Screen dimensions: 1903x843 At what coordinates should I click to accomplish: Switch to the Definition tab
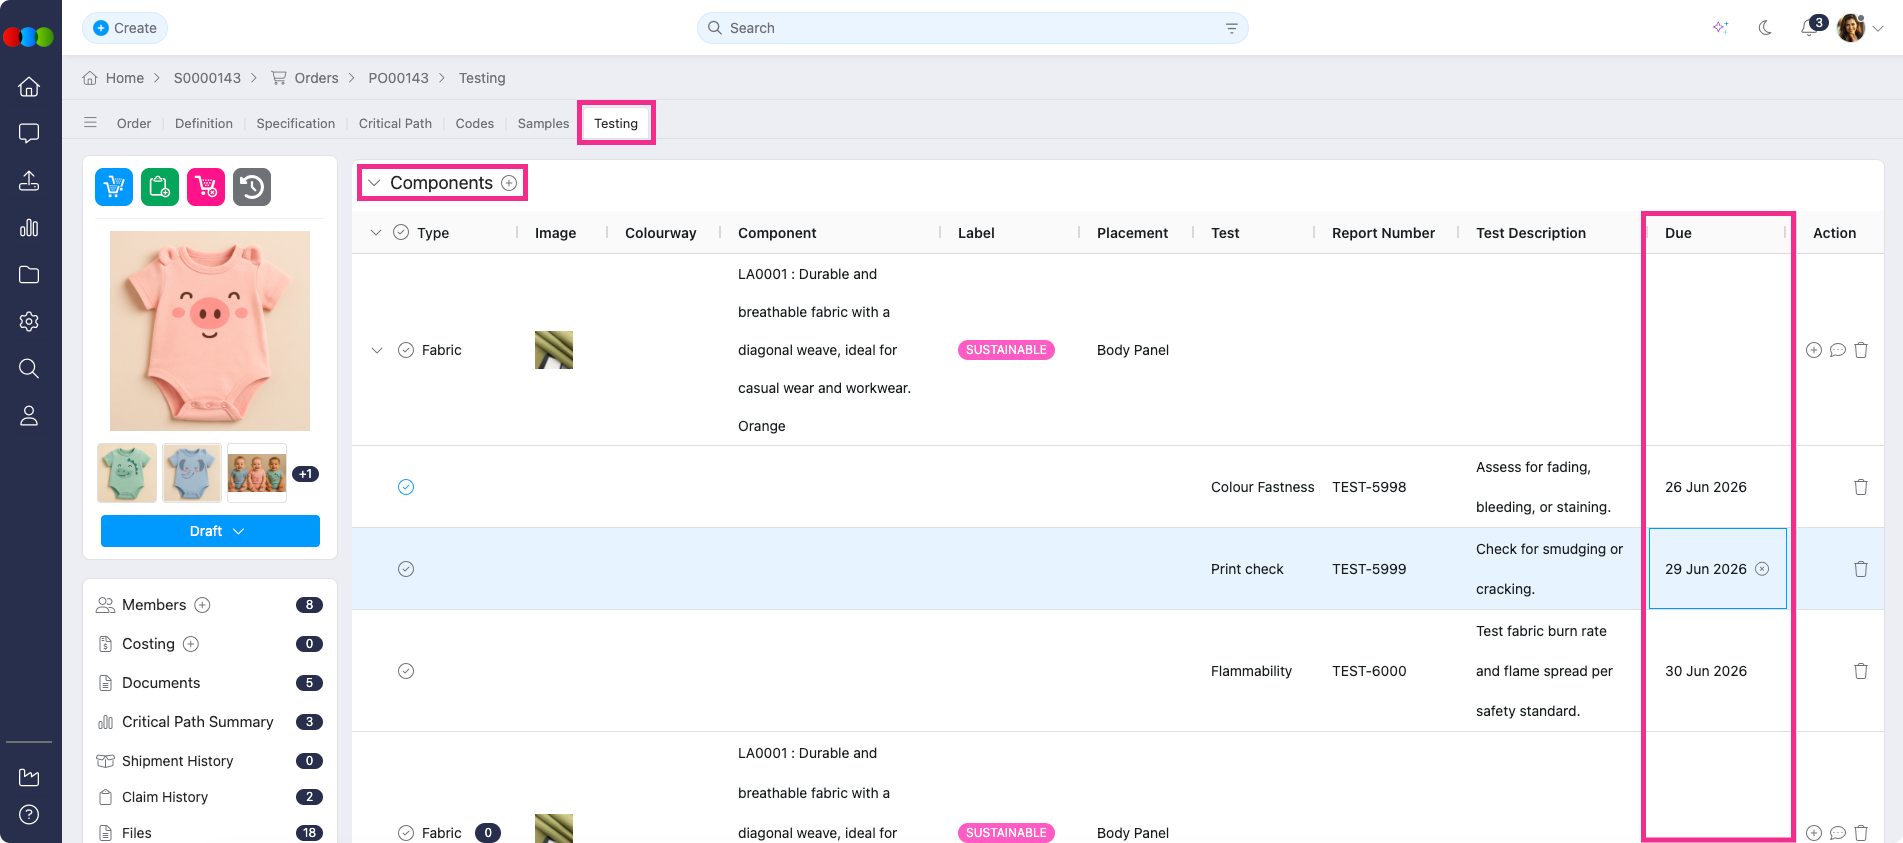point(204,124)
